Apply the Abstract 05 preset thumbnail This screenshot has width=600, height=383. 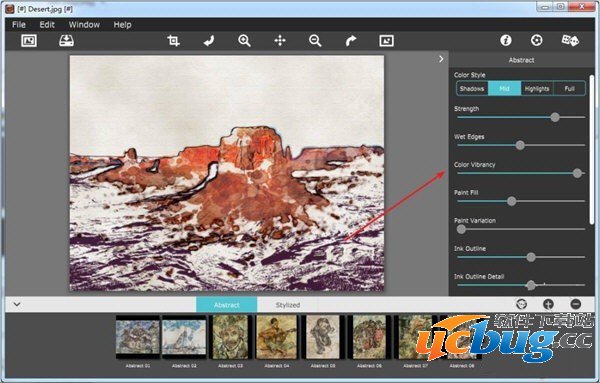pos(323,337)
